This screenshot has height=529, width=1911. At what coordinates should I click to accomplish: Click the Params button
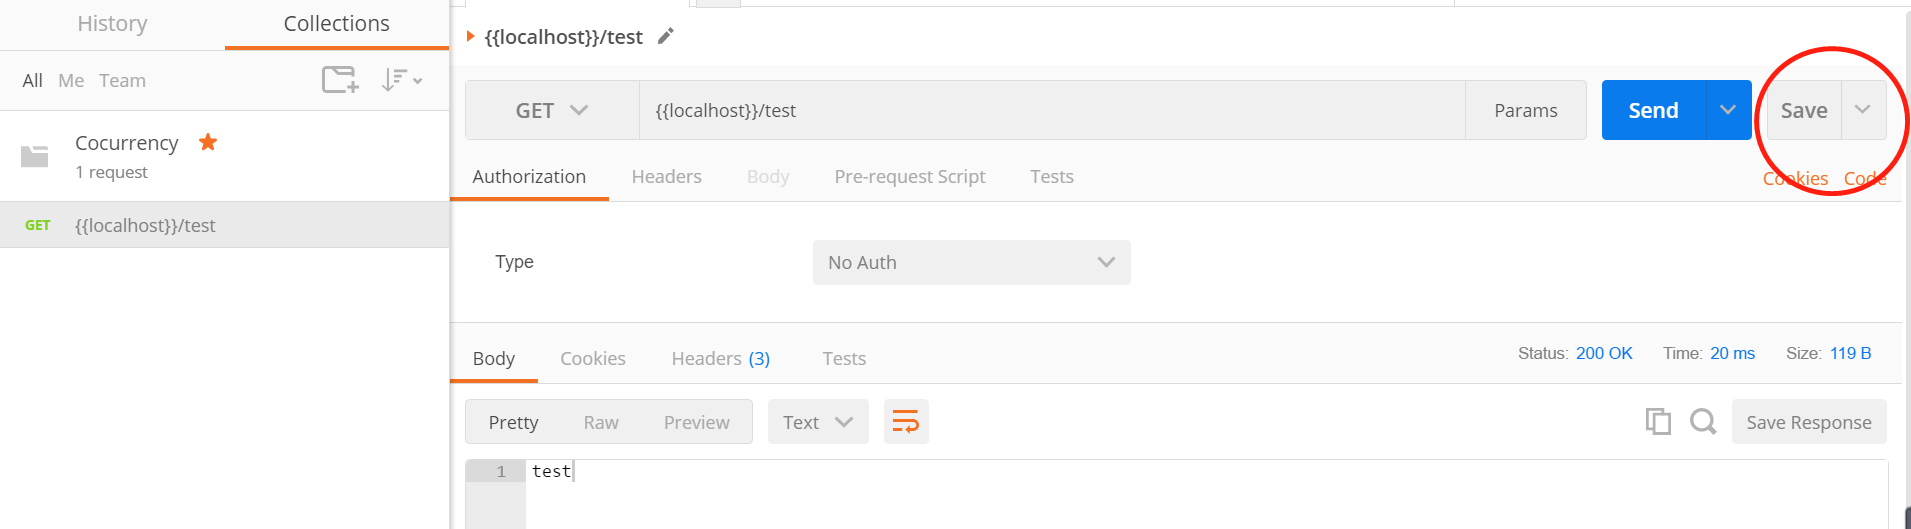[x=1526, y=110]
